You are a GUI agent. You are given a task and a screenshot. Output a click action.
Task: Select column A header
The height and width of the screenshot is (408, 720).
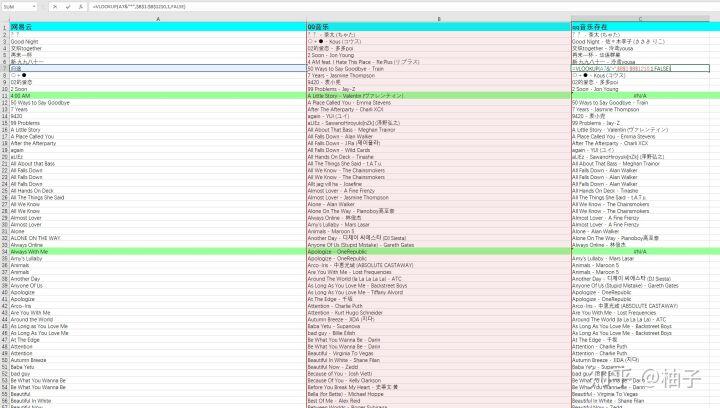(158, 19)
